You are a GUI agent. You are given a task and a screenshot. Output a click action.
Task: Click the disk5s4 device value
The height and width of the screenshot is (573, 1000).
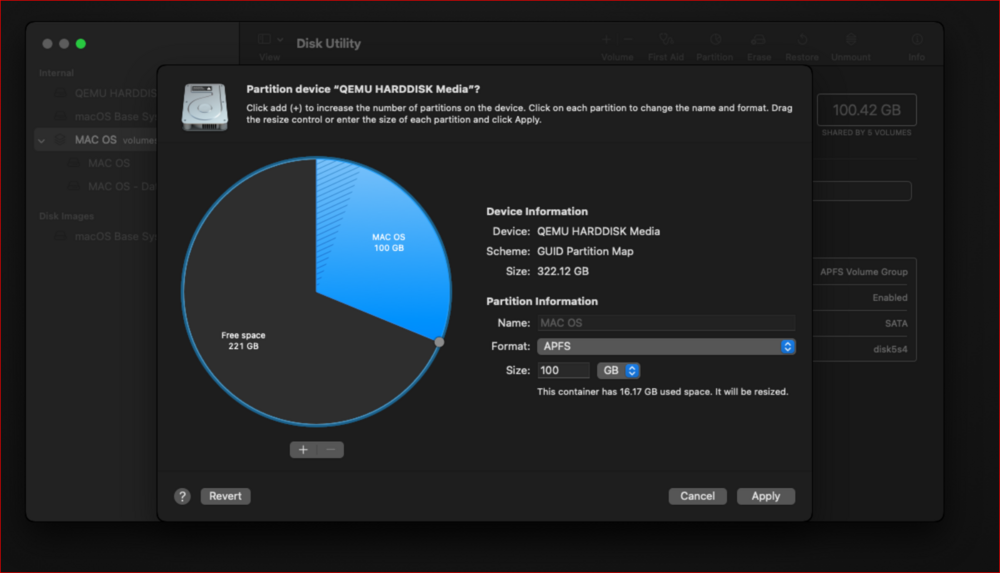(890, 350)
